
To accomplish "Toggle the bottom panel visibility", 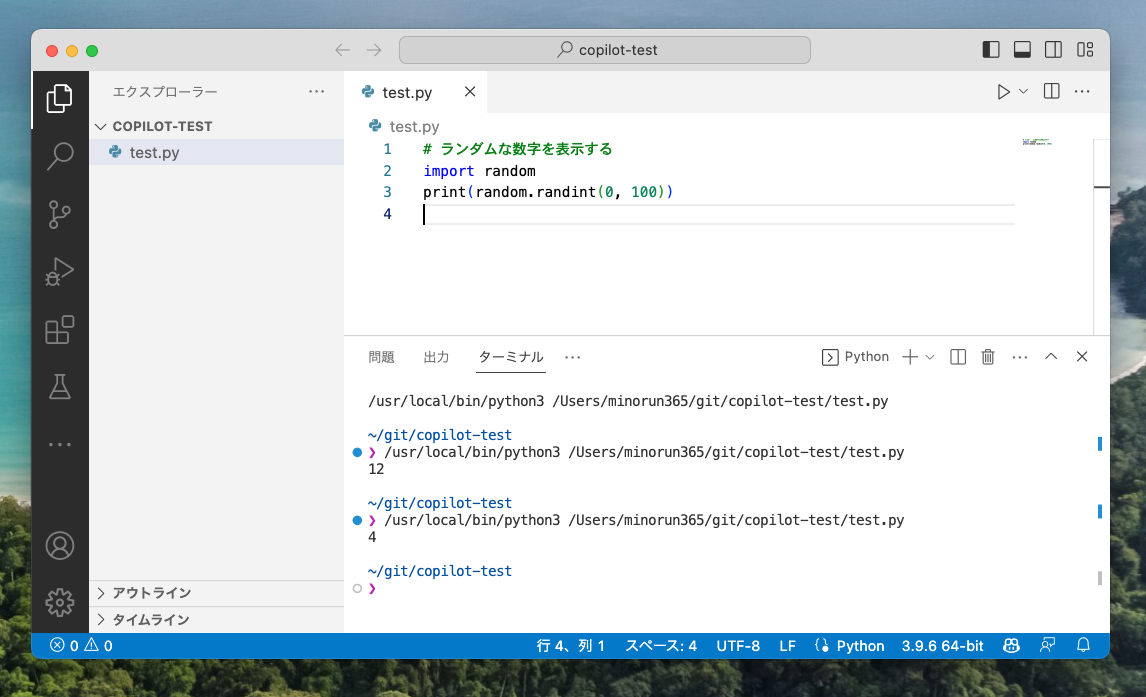I will (x=1022, y=49).
